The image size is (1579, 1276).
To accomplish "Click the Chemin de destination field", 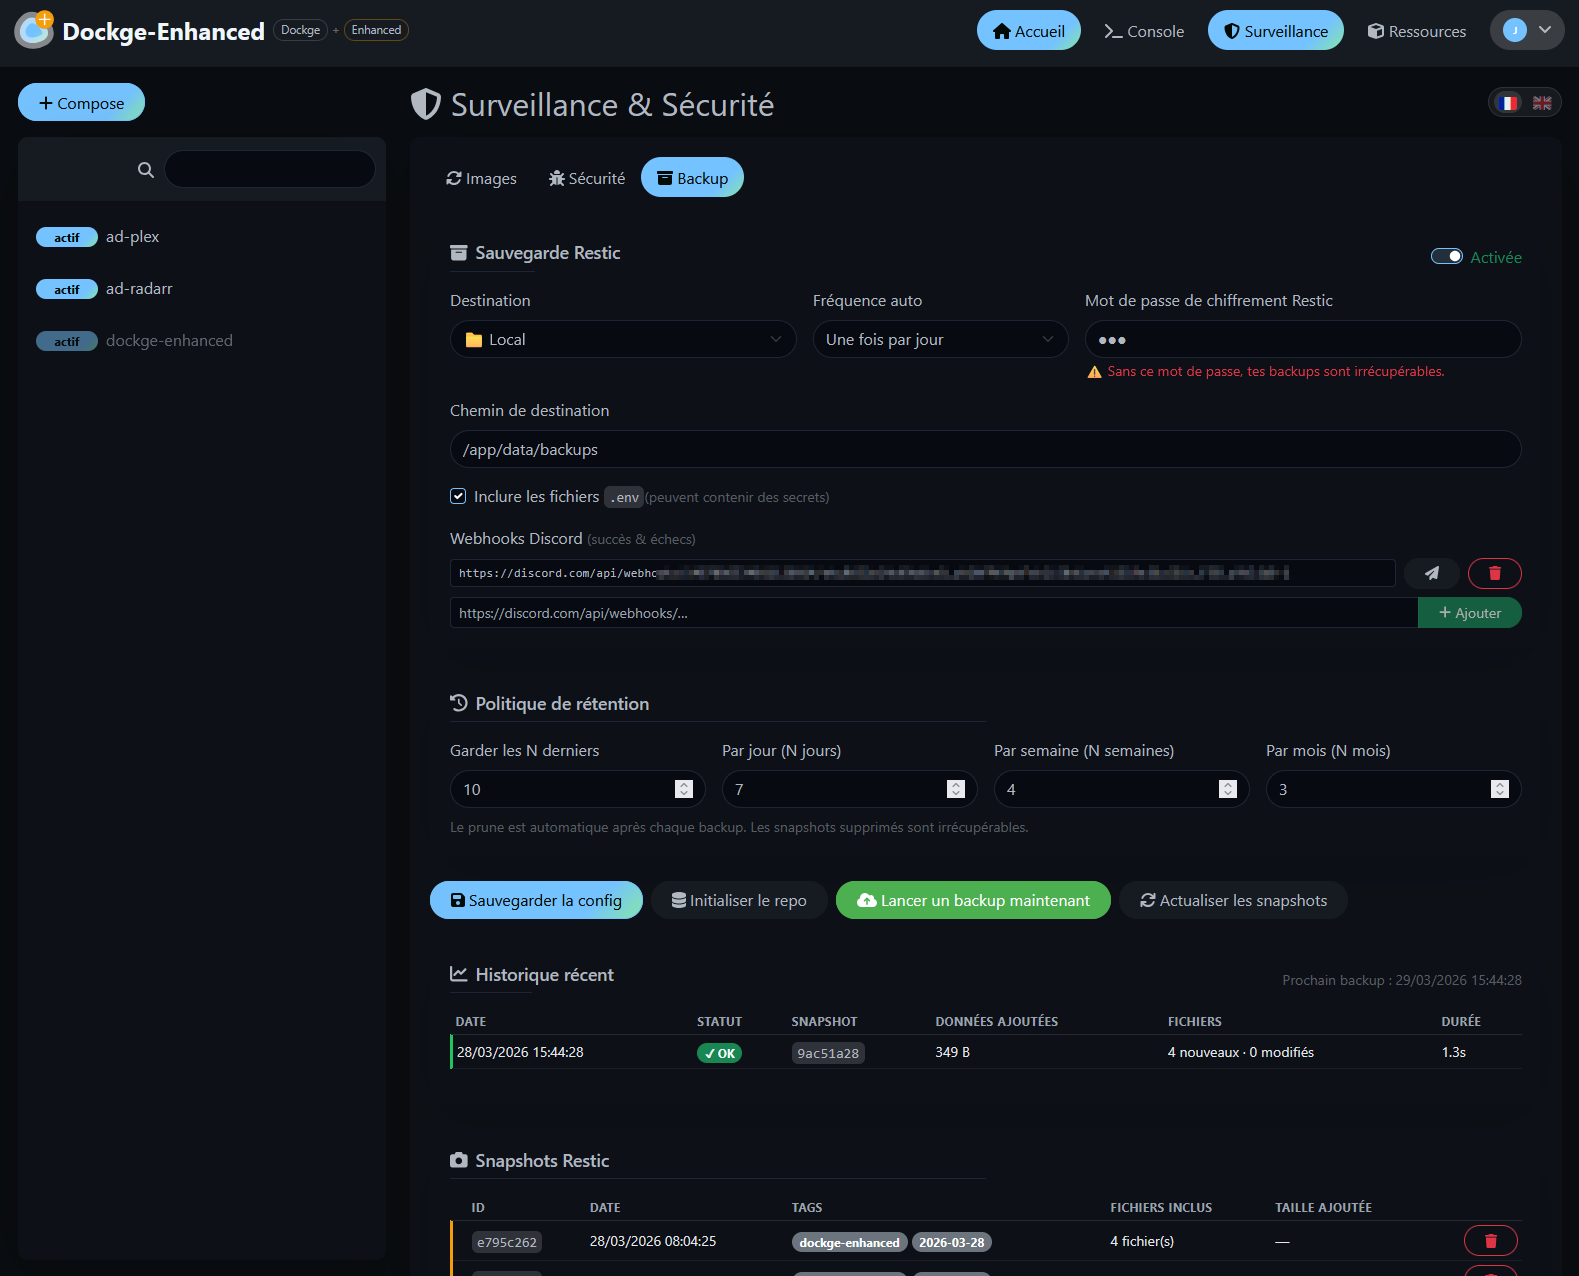I will [x=984, y=450].
